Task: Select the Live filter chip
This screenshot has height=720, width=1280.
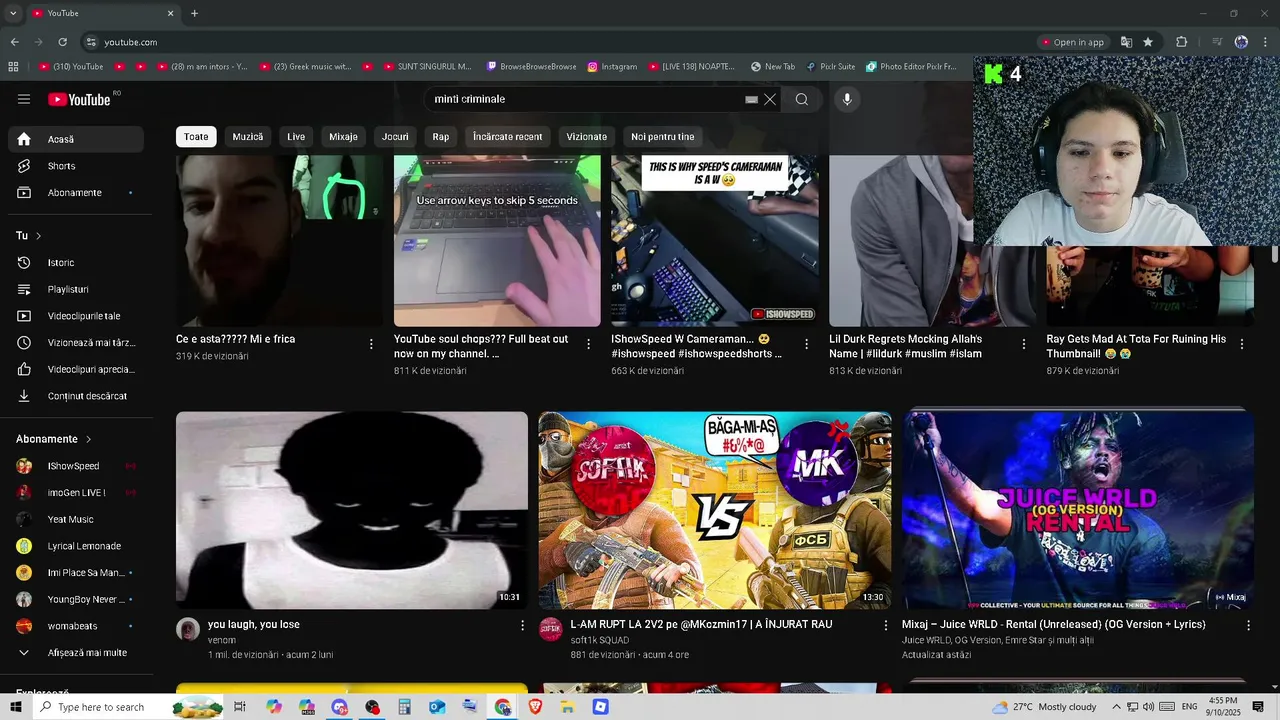Action: 296,137
